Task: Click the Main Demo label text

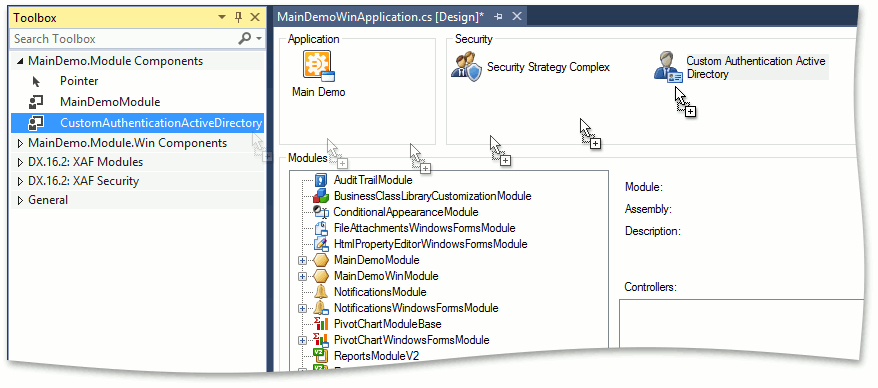Action: point(319,92)
